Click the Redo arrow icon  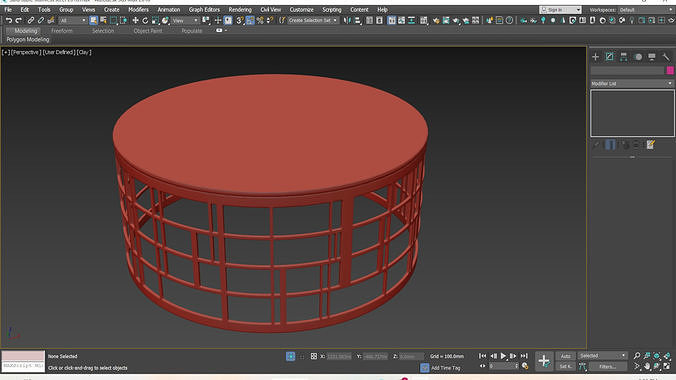point(19,20)
